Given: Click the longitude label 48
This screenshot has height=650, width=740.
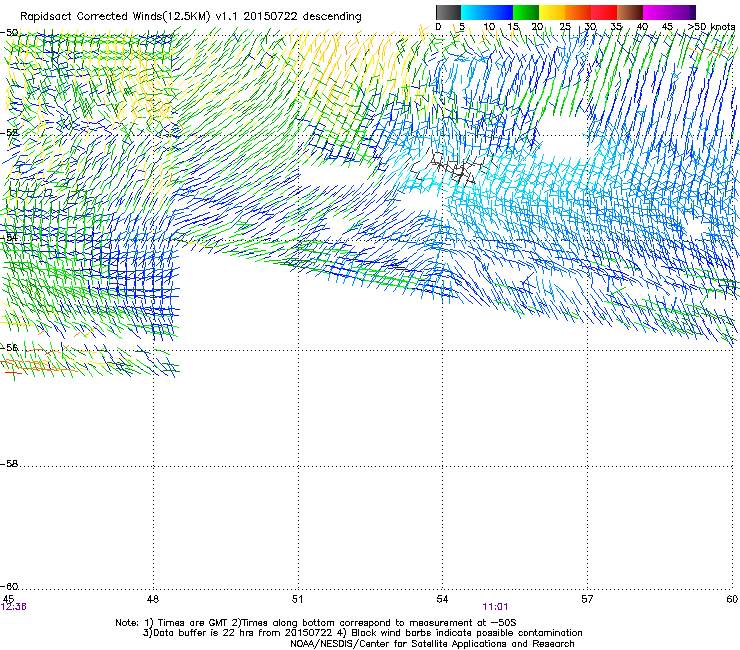Looking at the screenshot, I should pyautogui.click(x=153, y=599).
